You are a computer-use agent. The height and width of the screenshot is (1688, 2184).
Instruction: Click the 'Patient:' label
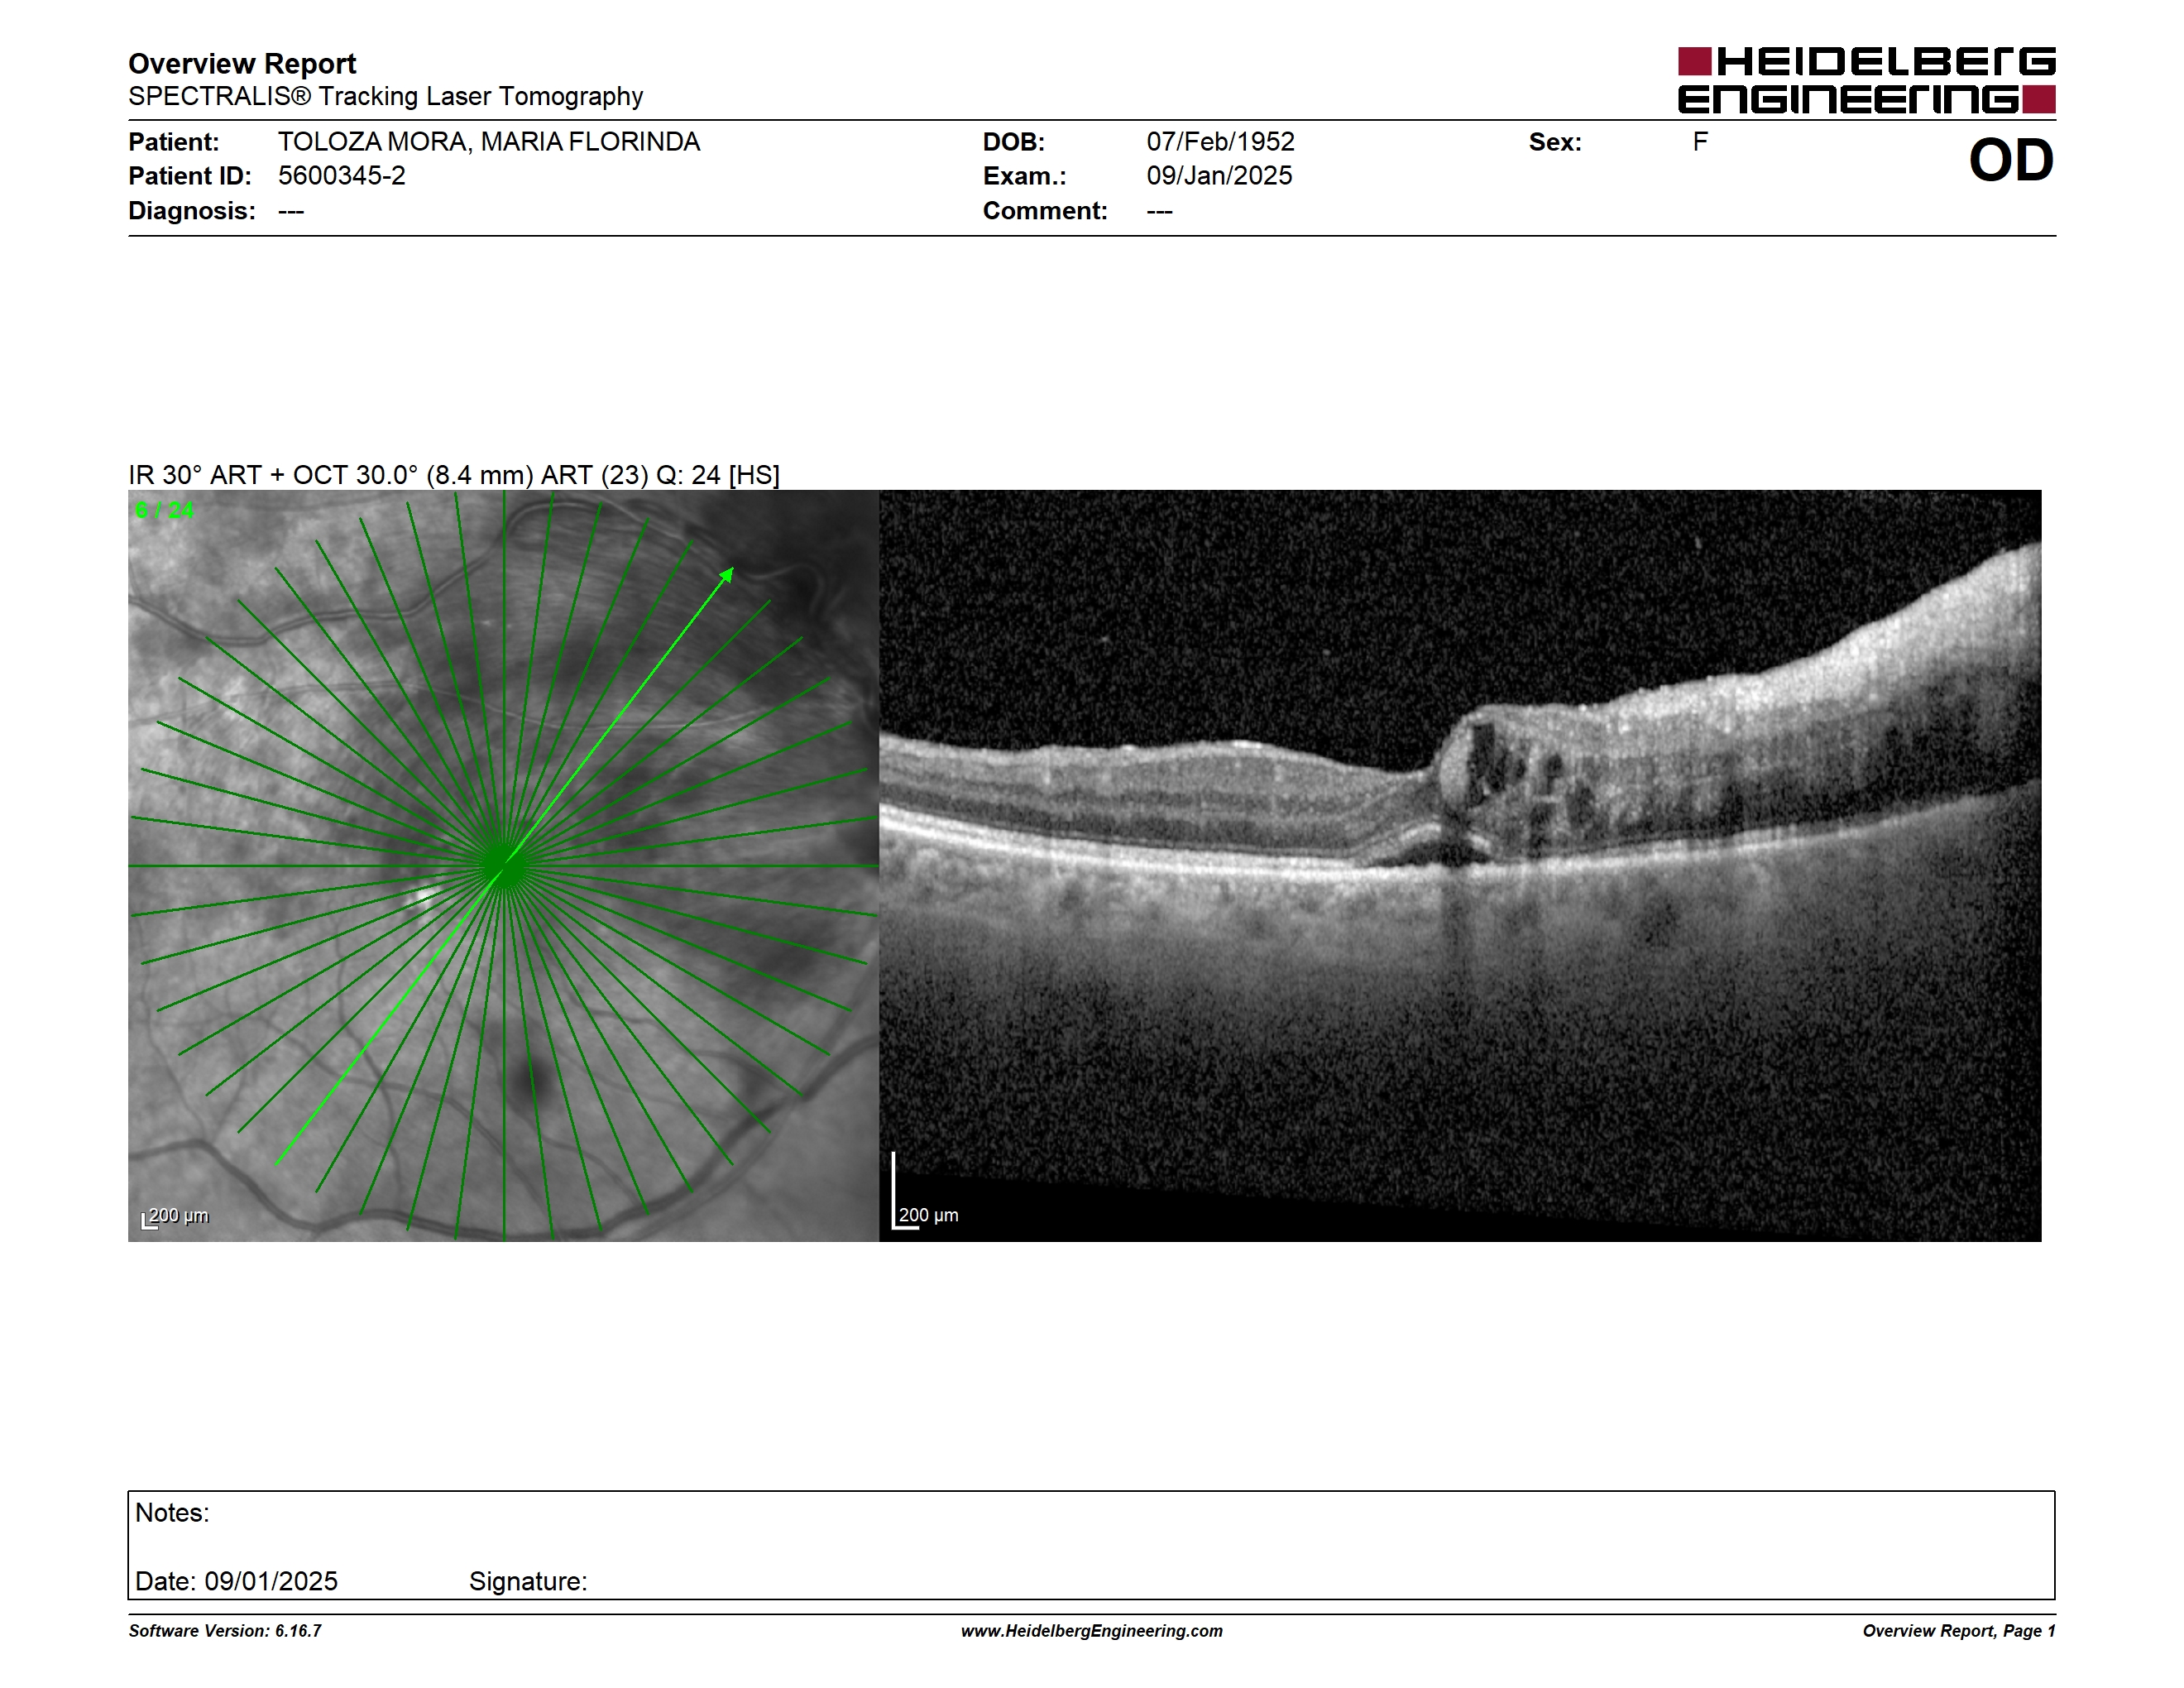pyautogui.click(x=174, y=142)
